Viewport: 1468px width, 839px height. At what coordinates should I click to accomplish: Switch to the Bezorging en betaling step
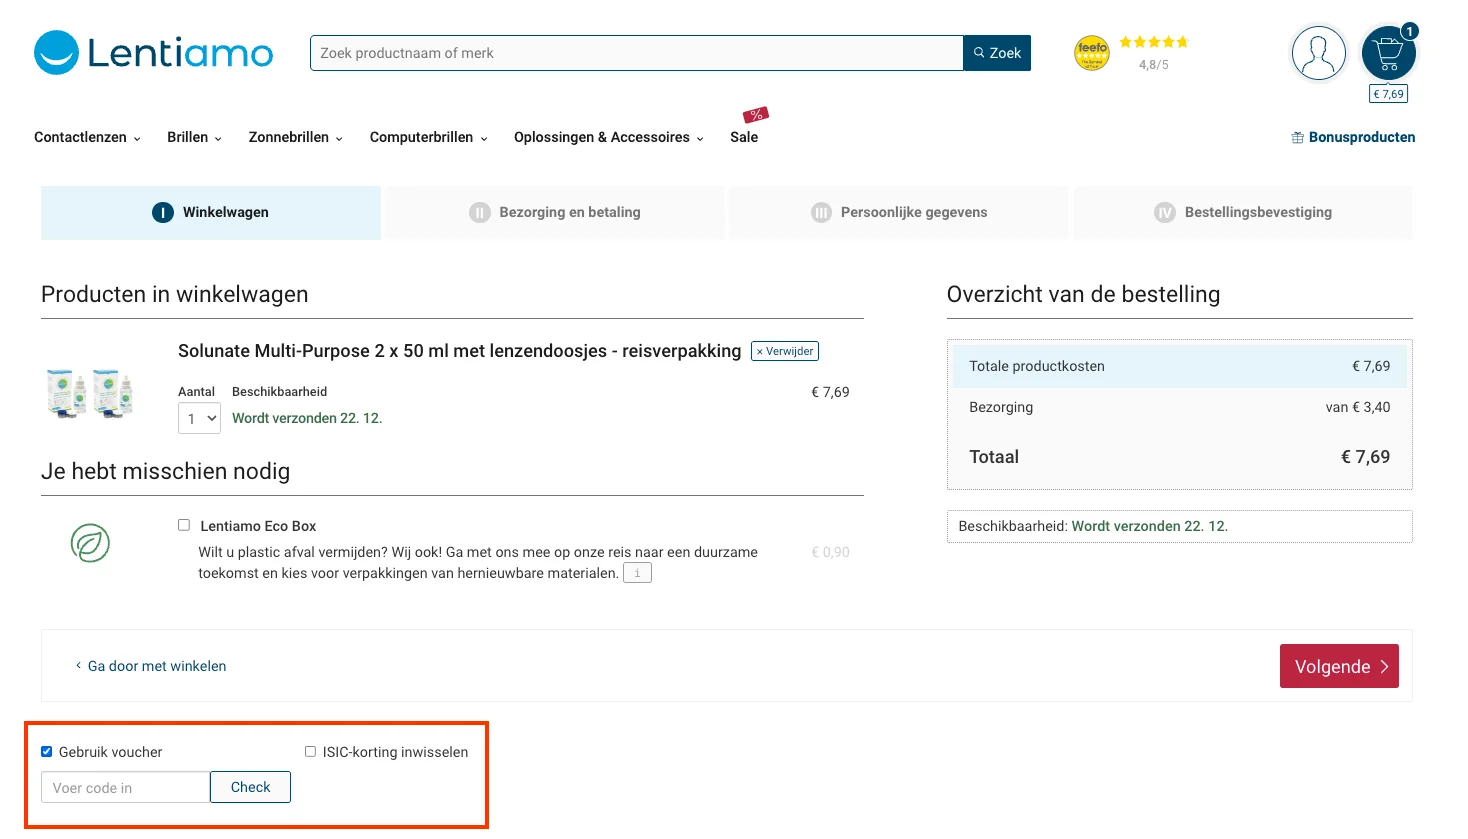click(x=553, y=212)
